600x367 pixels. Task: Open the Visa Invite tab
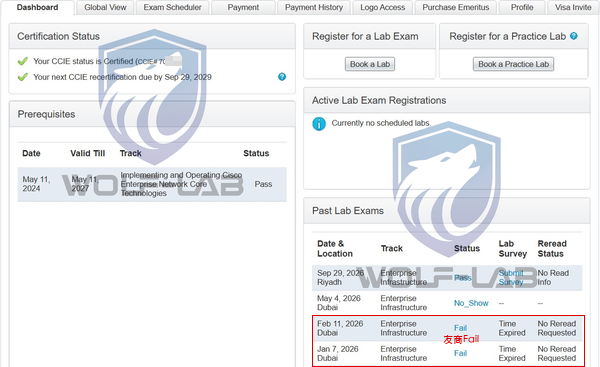click(573, 7)
